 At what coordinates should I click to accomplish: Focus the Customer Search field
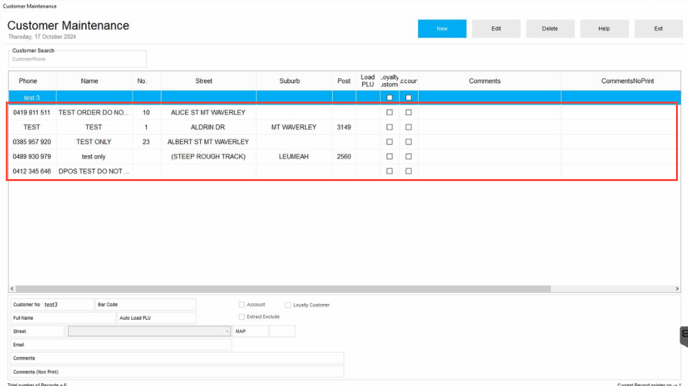coord(77,59)
